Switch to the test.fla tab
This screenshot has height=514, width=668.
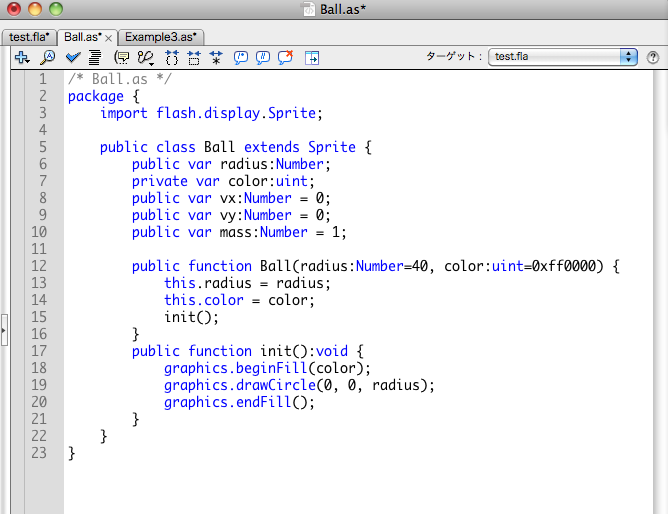29,37
